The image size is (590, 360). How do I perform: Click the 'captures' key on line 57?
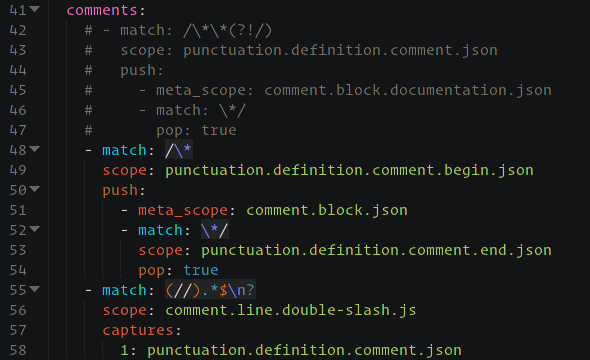[138, 331]
